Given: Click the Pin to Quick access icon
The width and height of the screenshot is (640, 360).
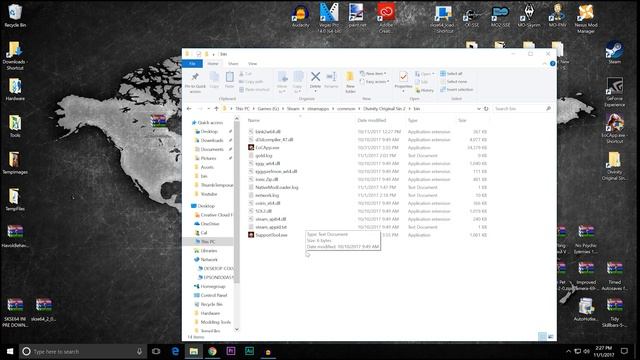Looking at the screenshot, I should point(195,77).
